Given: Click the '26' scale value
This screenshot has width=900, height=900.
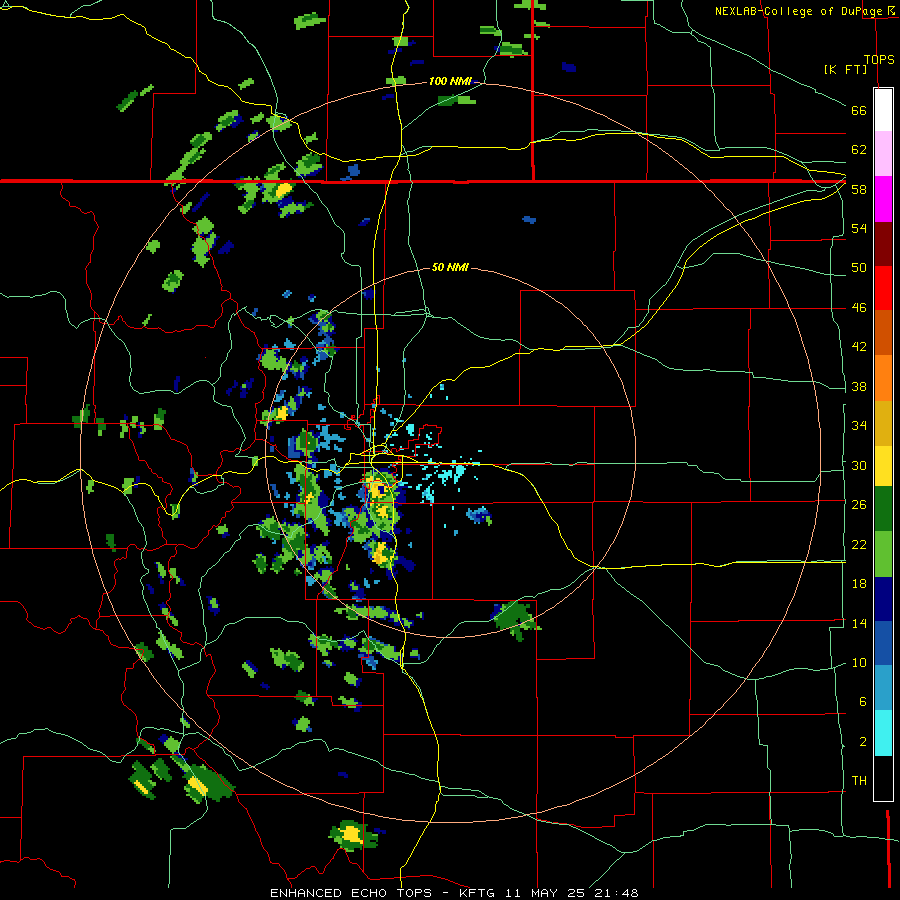Looking at the screenshot, I should tap(859, 505).
